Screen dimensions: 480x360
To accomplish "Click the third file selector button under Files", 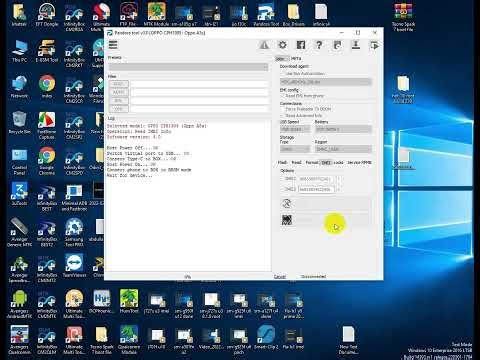I will point(119,101).
